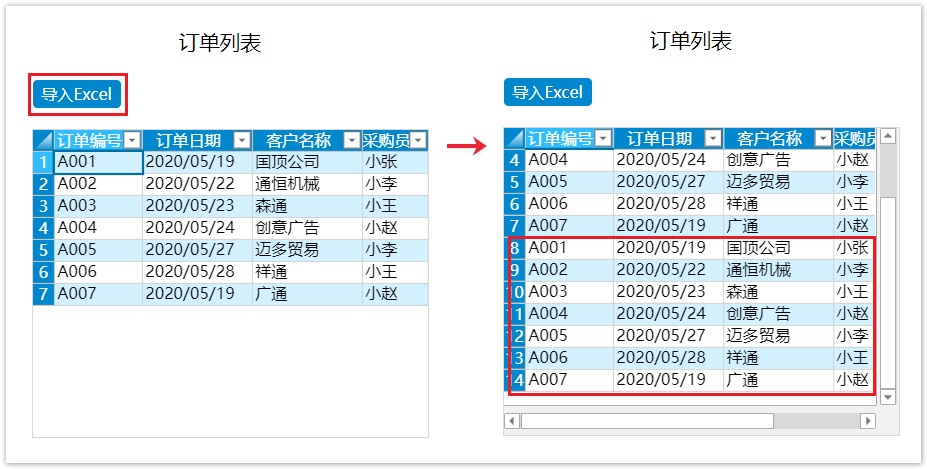This screenshot has width=927, height=469.
Task: Open the 采购员 filter dropdown in left table
Action: coord(418,140)
